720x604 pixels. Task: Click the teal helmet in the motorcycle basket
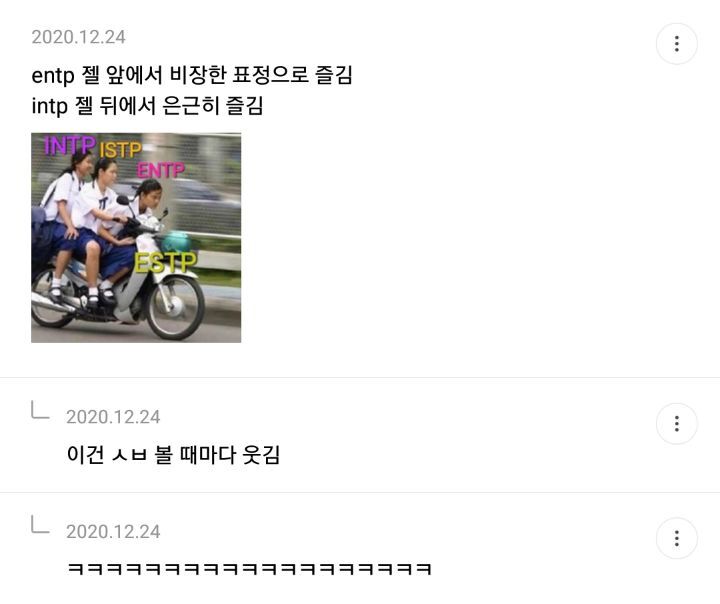click(x=176, y=242)
